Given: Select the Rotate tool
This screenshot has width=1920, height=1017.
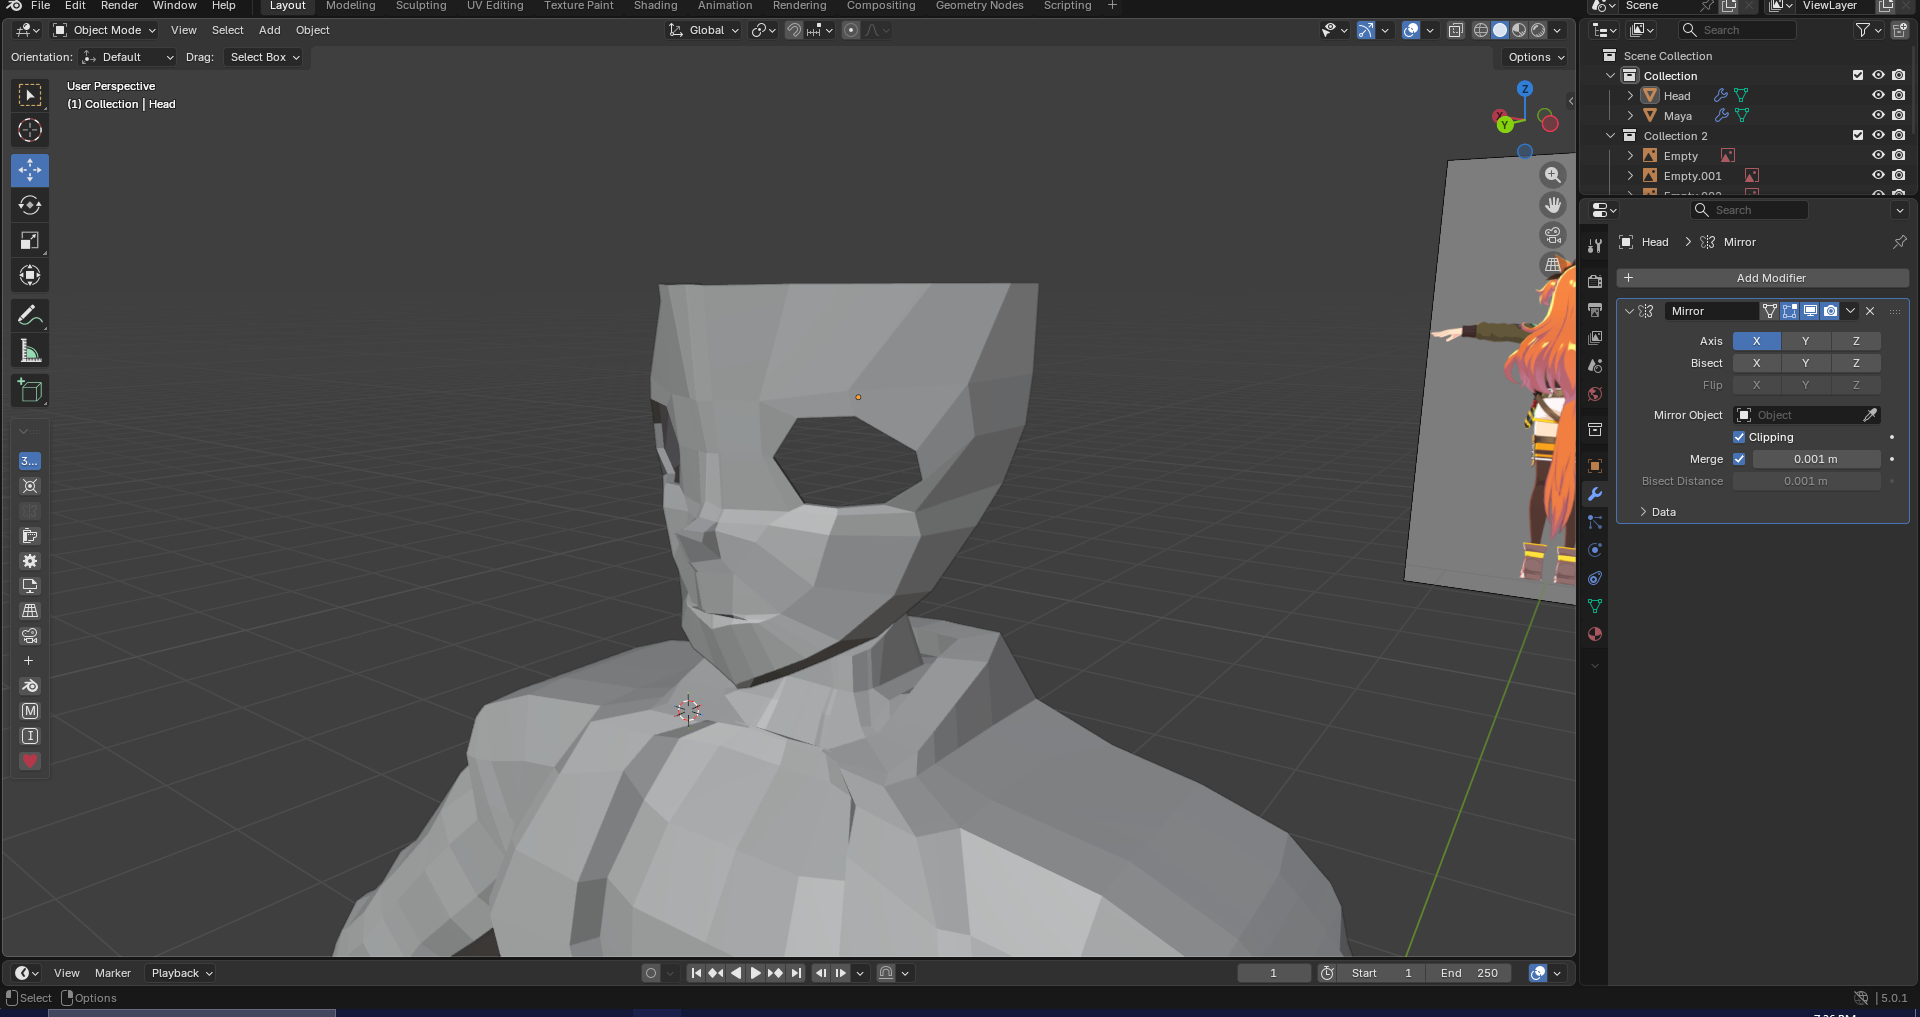Looking at the screenshot, I should (x=30, y=205).
